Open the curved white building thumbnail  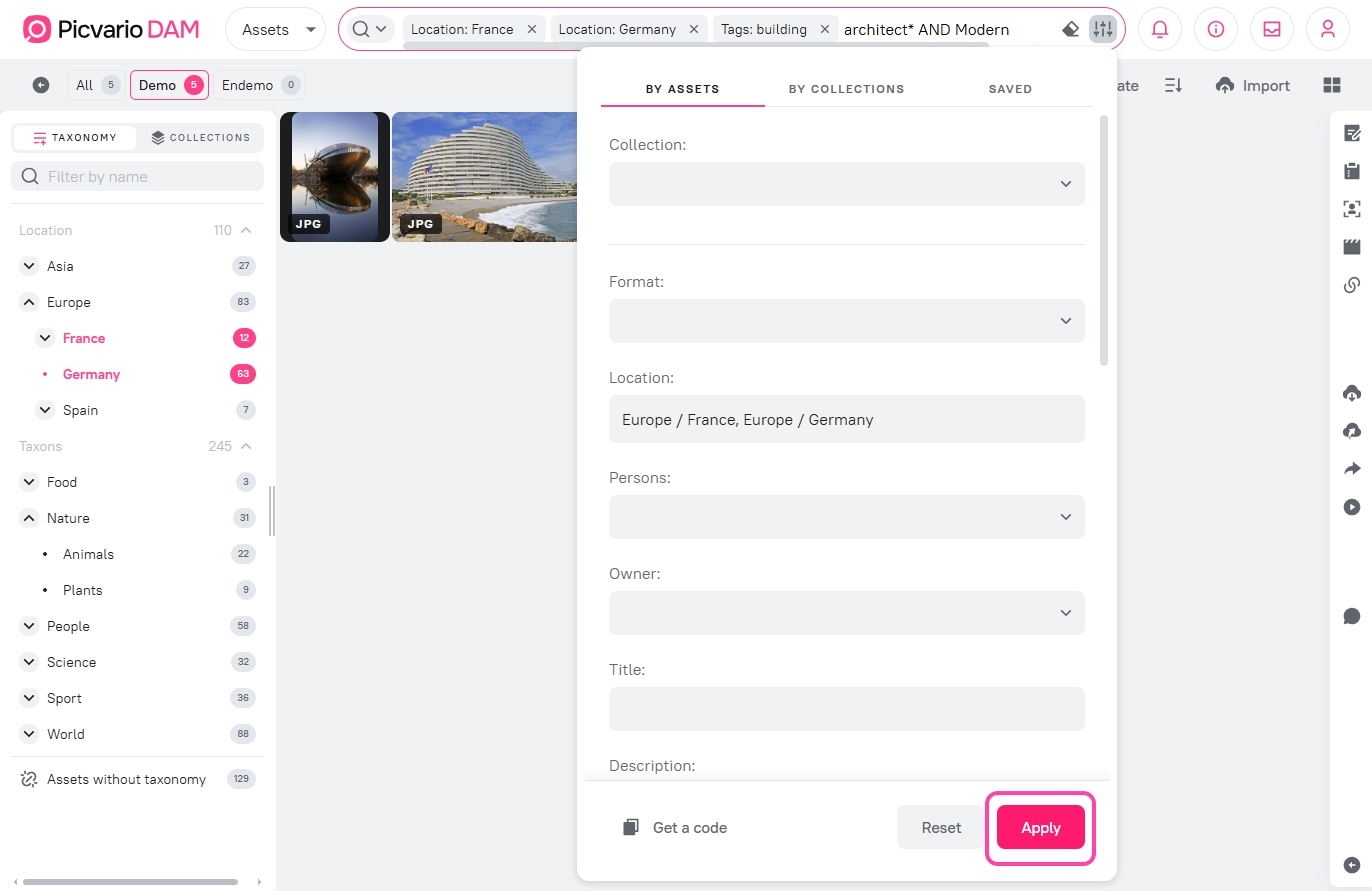click(x=485, y=177)
